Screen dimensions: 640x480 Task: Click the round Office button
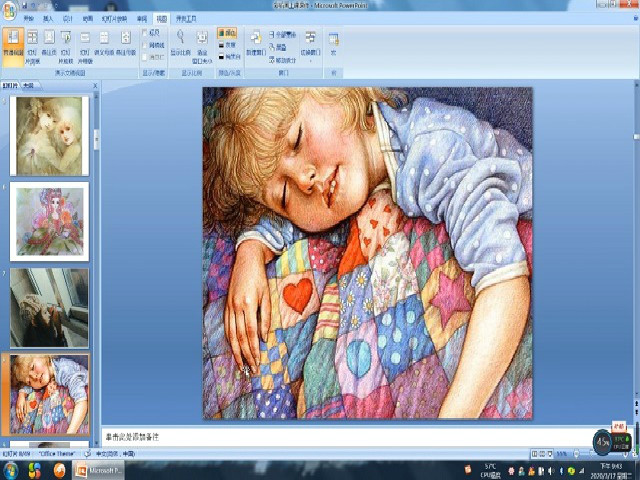click(x=9, y=11)
